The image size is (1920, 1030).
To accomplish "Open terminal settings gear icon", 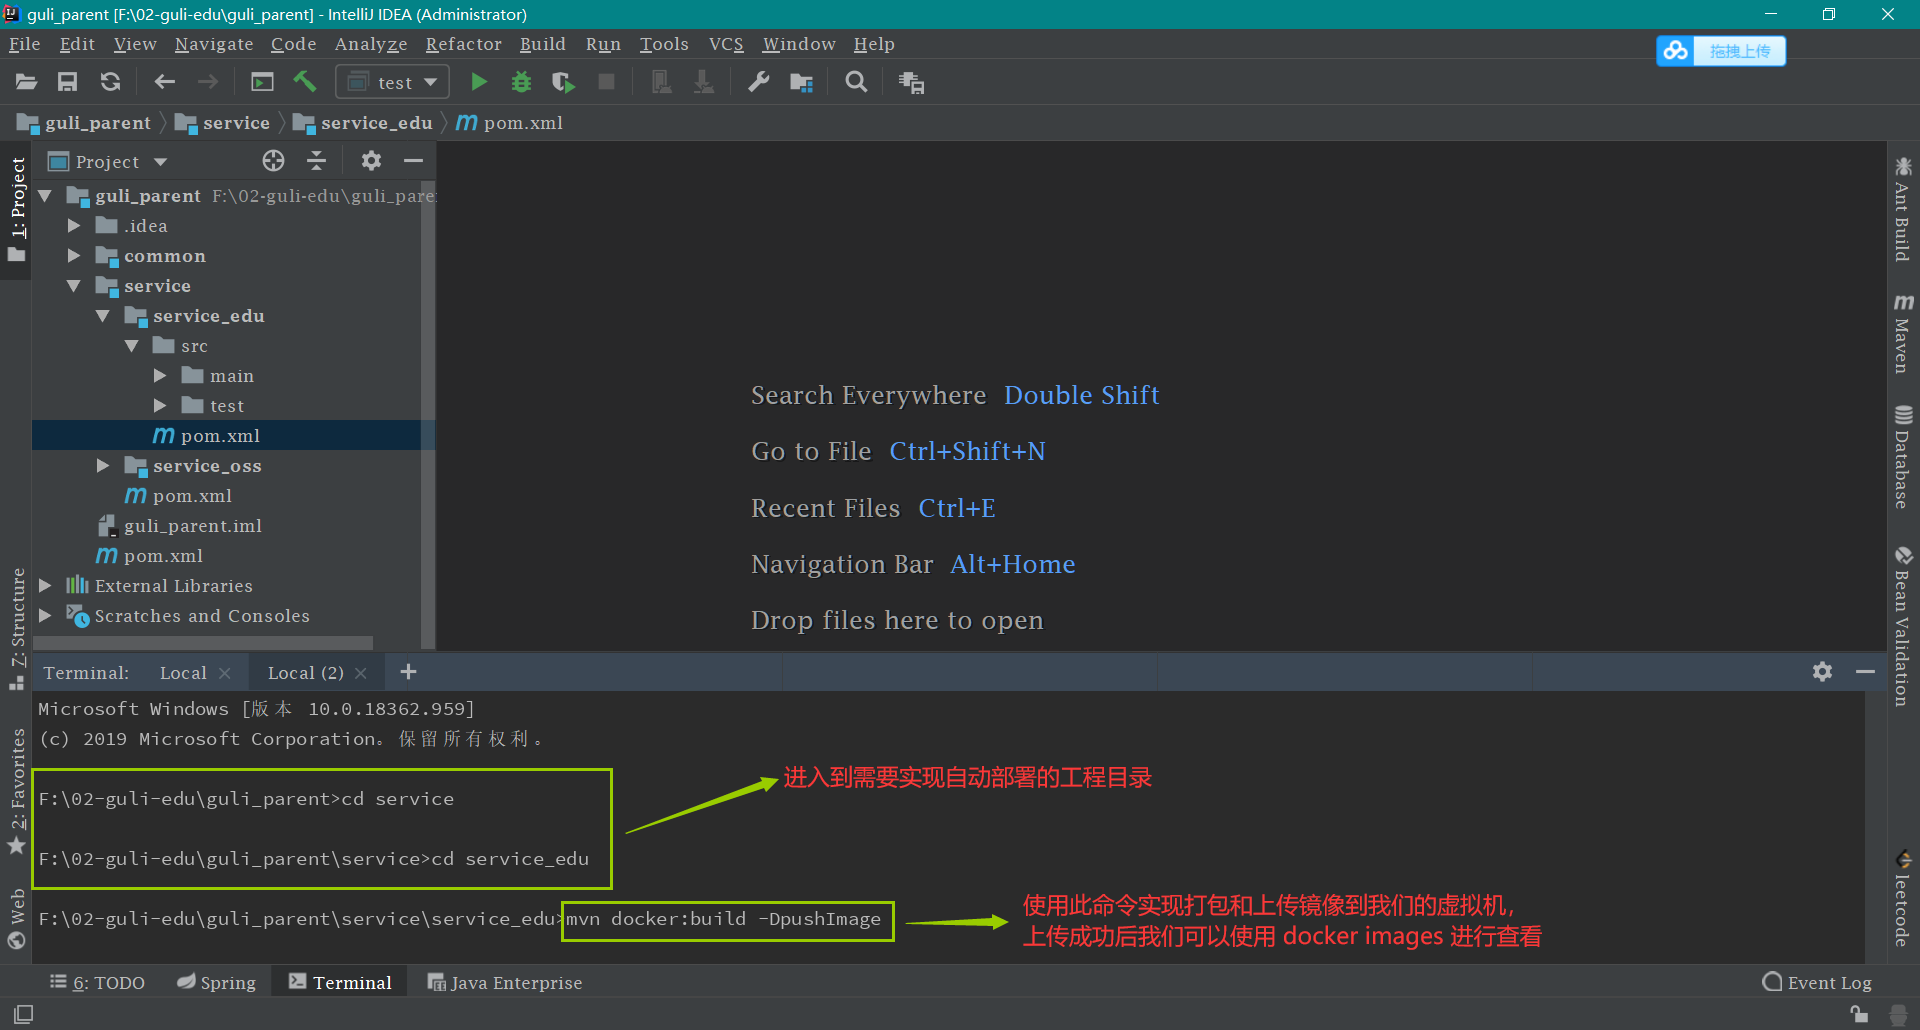I will pos(1822,672).
